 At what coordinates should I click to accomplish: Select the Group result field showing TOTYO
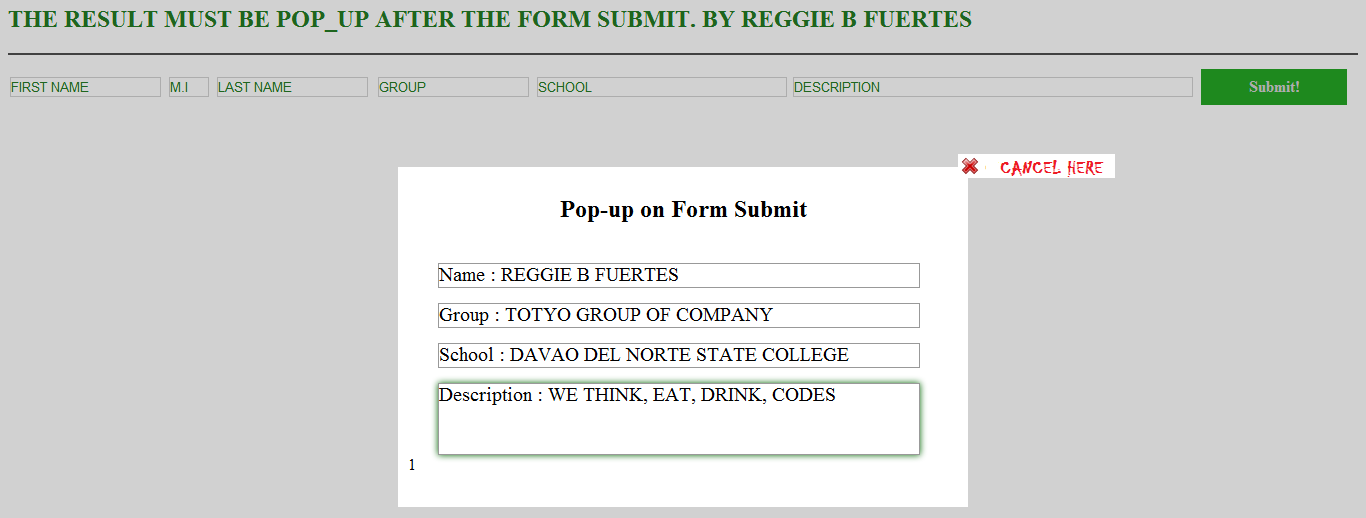[679, 315]
